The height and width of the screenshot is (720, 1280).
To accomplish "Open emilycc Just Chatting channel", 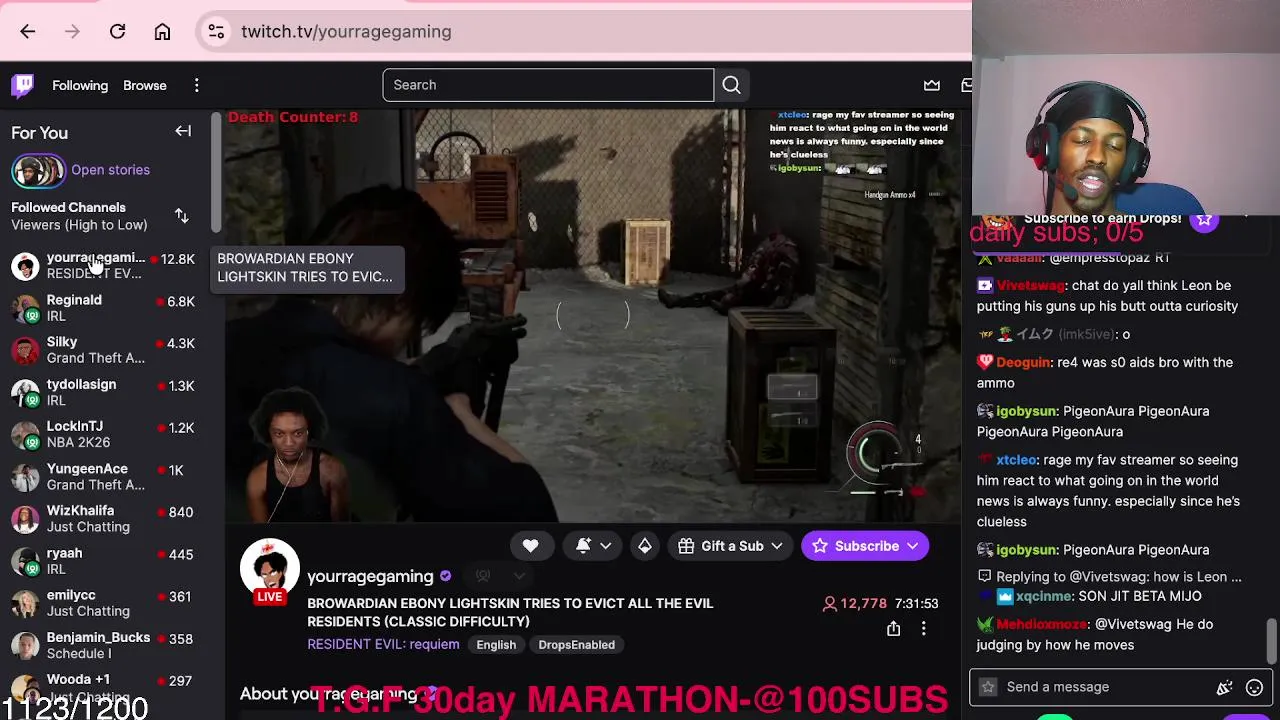I will click(105, 603).
